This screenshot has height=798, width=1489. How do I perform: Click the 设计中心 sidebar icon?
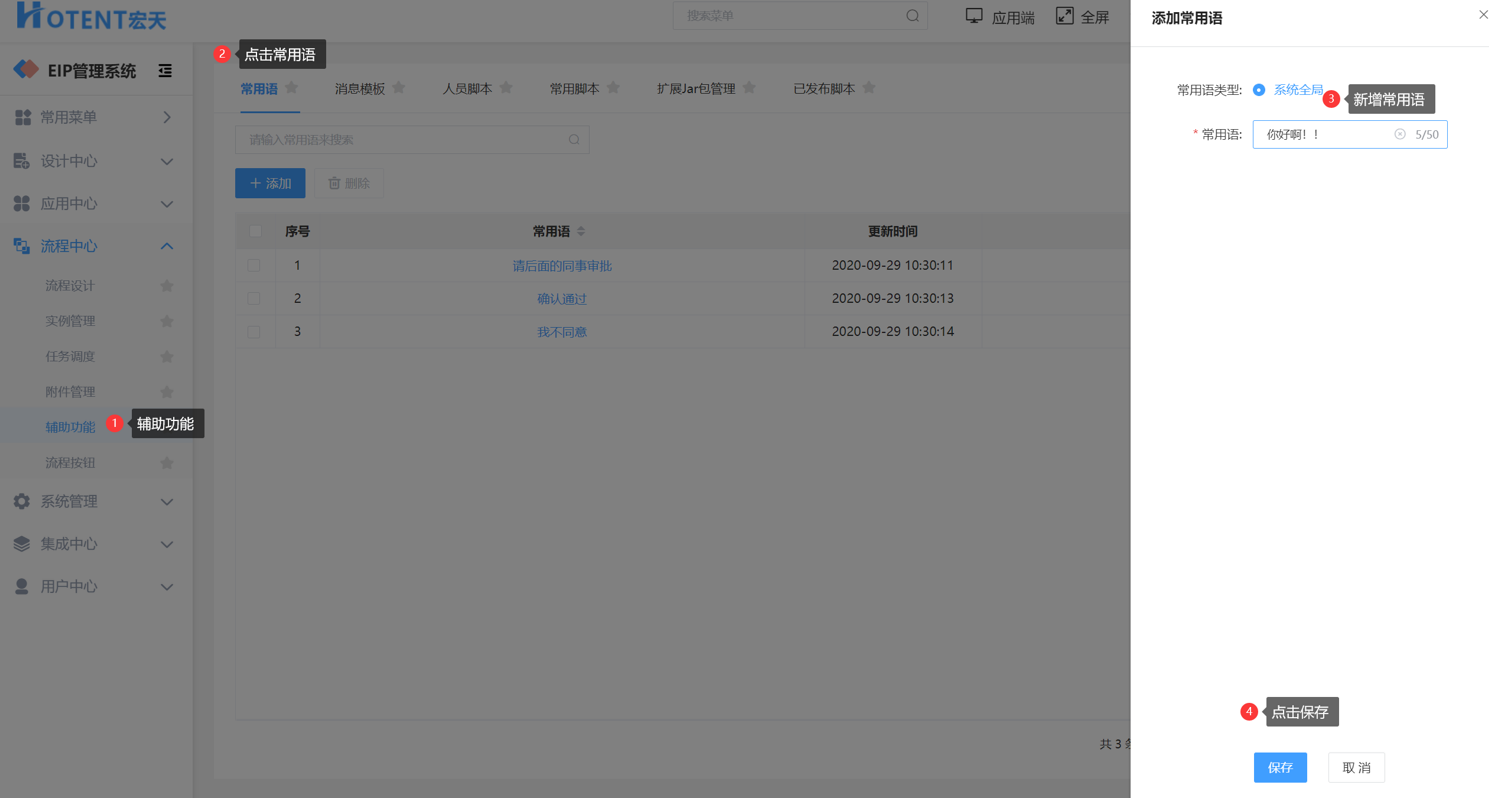tap(22, 161)
